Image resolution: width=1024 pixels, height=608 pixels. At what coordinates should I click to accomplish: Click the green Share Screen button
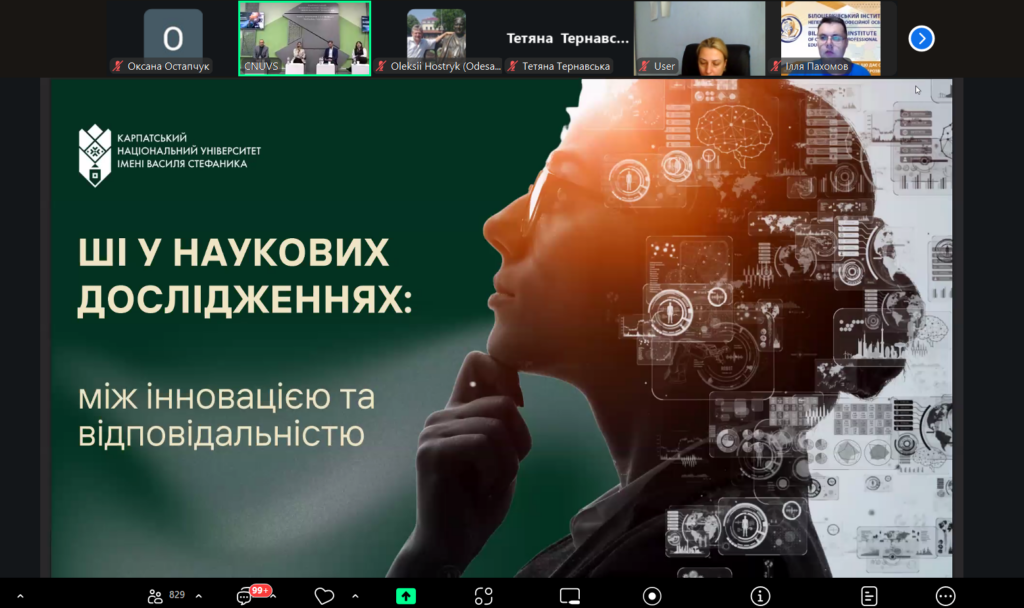tap(405, 596)
